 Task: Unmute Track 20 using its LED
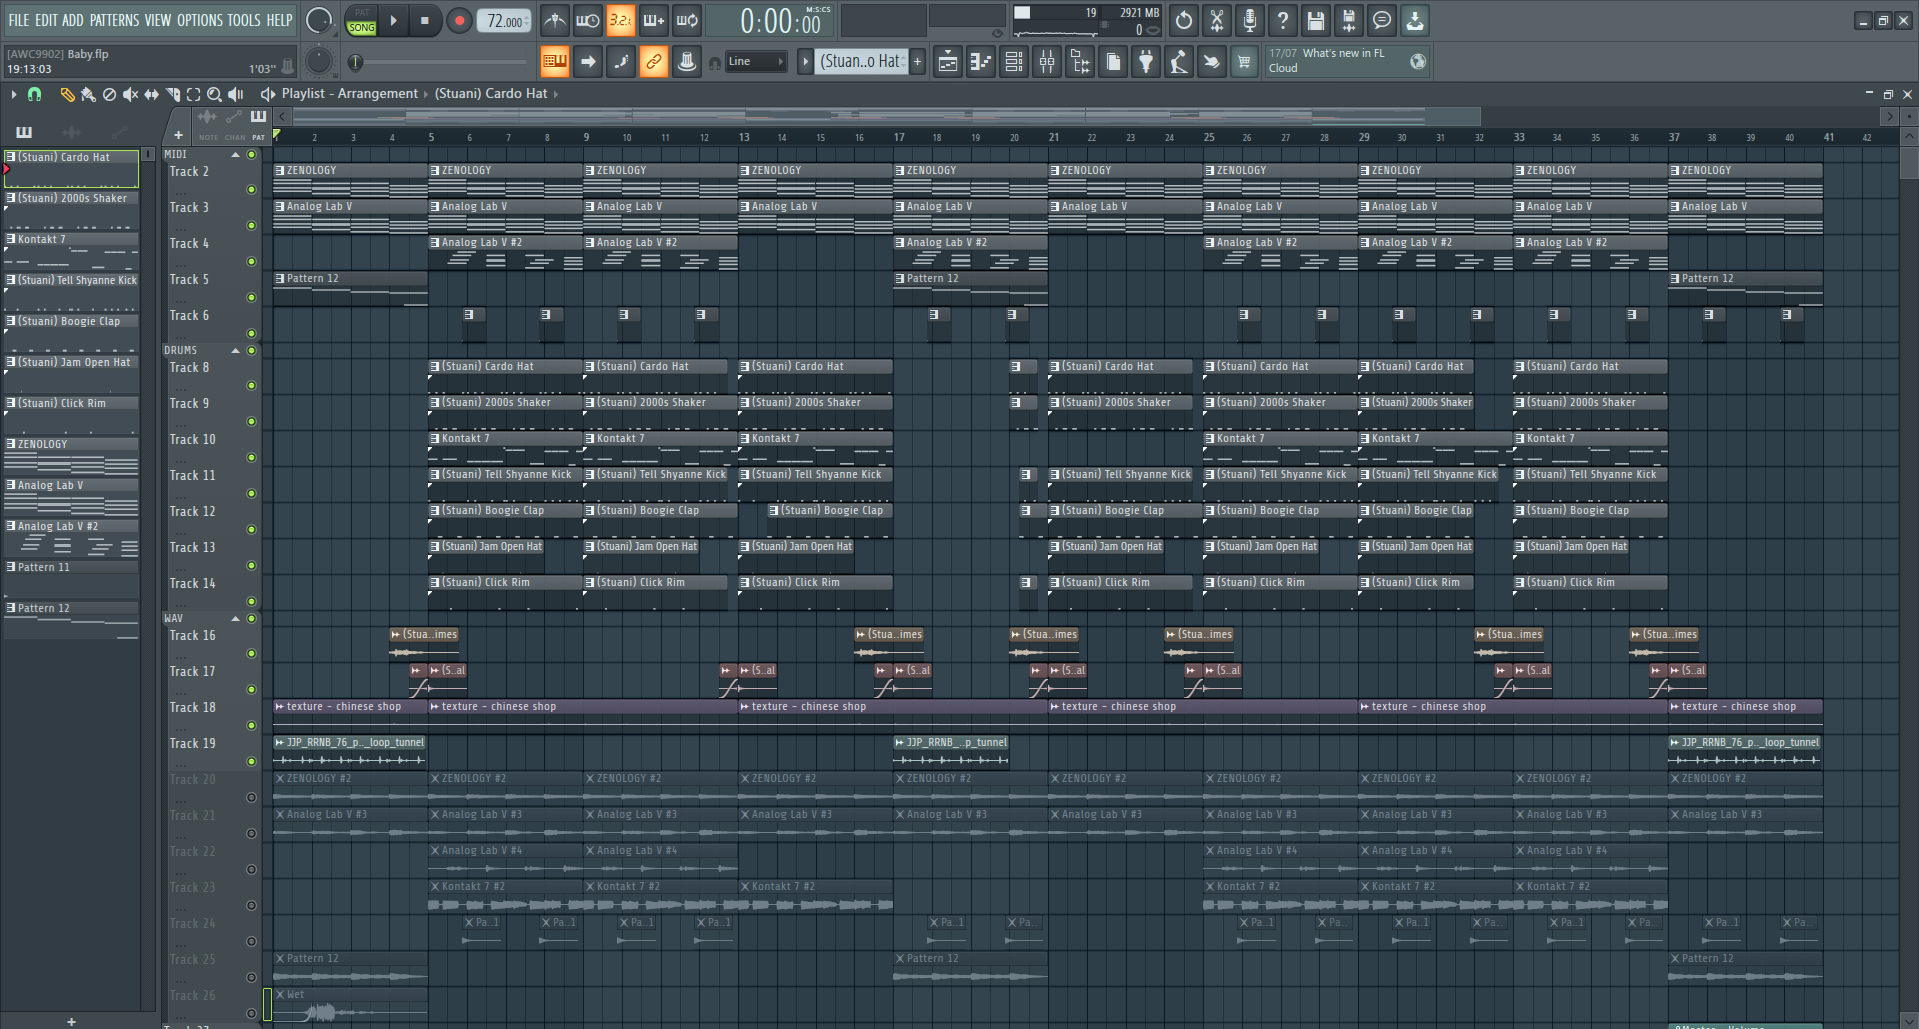tap(251, 797)
